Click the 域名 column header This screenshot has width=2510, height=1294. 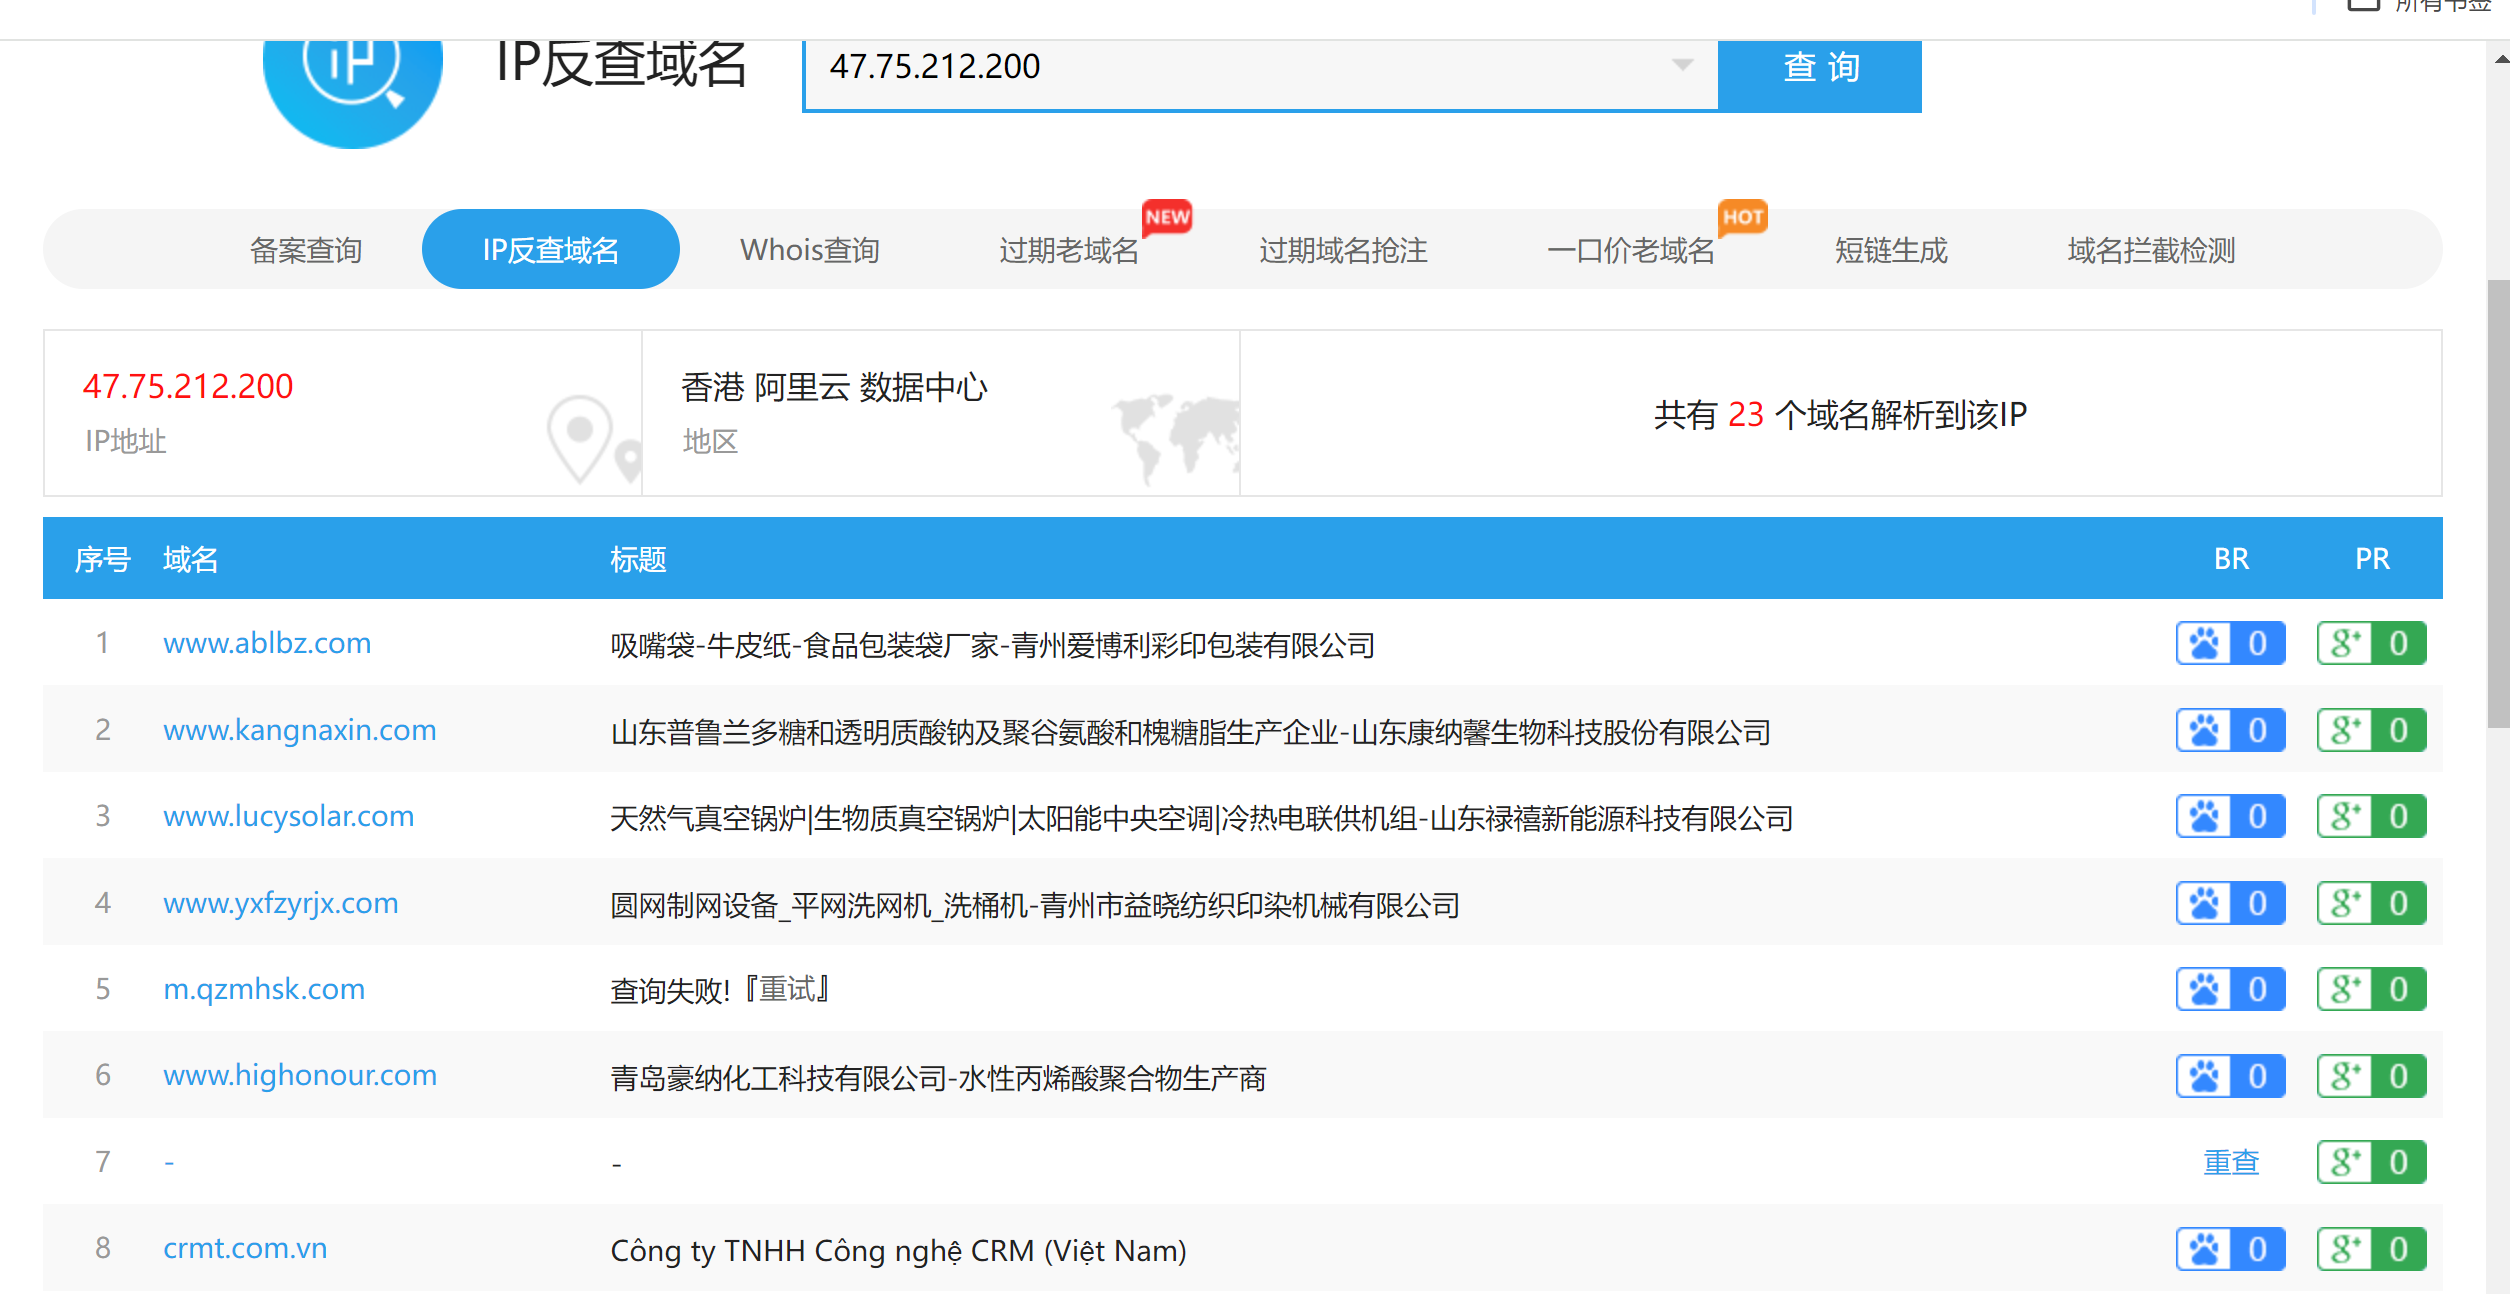(190, 559)
